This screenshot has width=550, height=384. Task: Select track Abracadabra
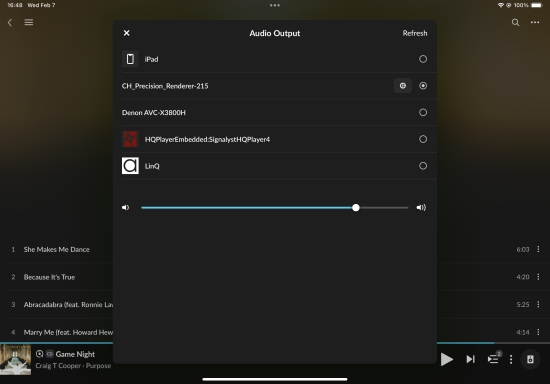(68, 304)
